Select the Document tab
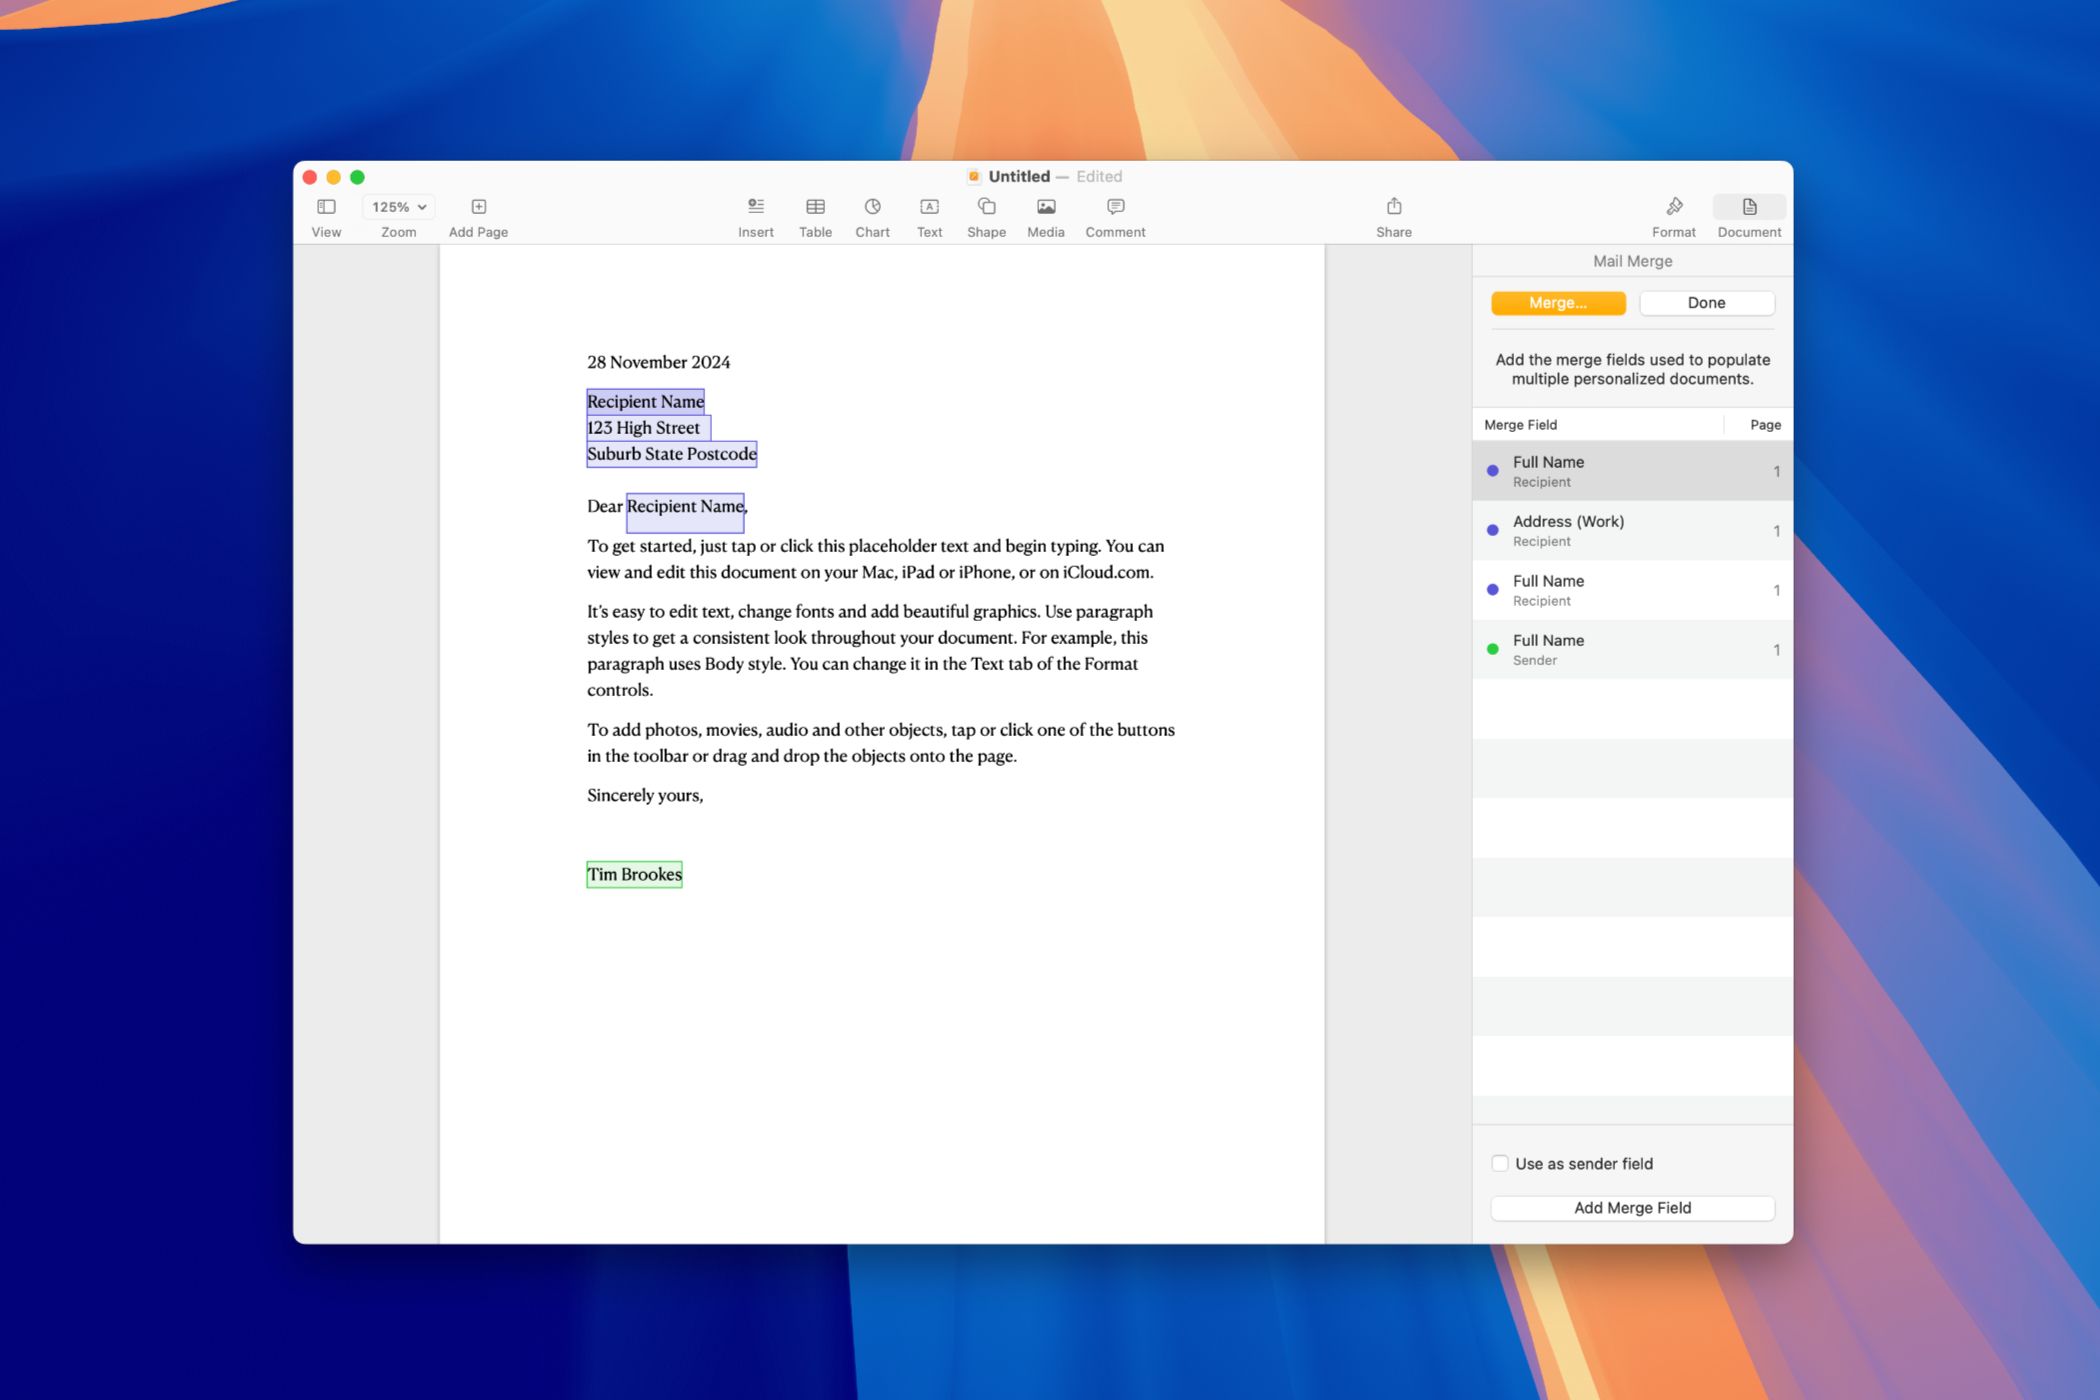The image size is (2100, 1400). (x=1748, y=214)
